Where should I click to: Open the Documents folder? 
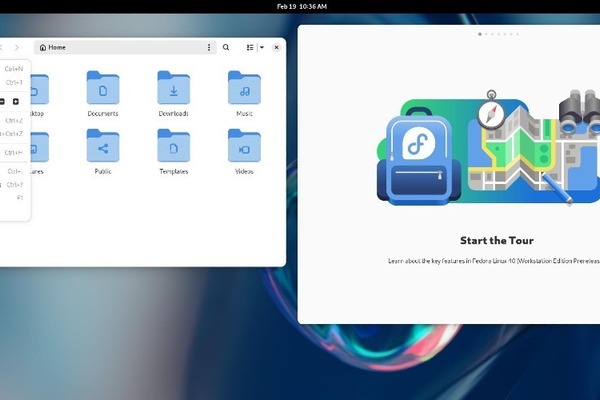click(102, 88)
